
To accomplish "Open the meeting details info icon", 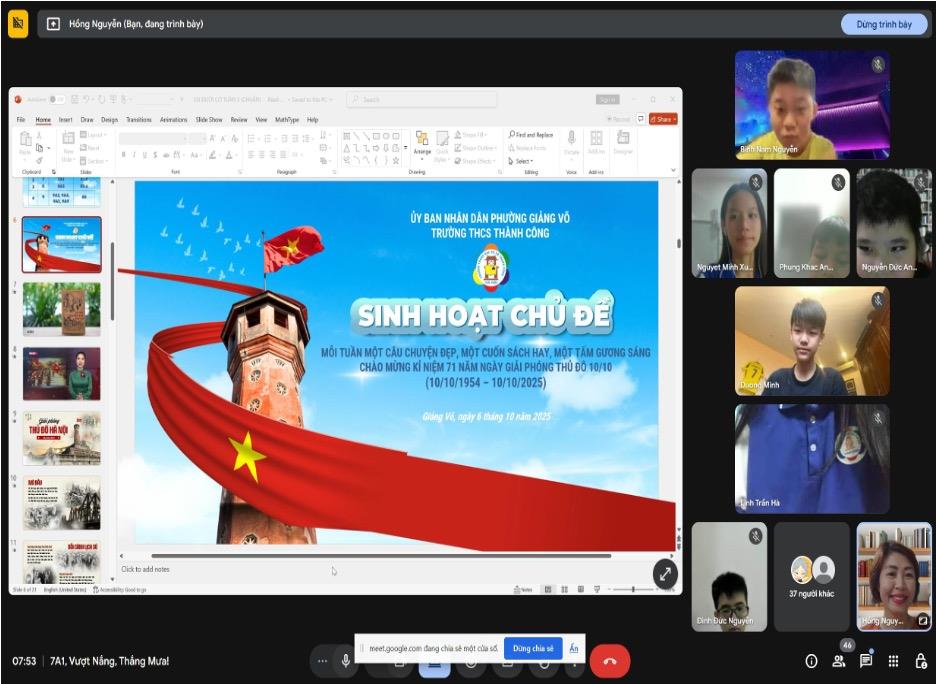I will point(811,661).
